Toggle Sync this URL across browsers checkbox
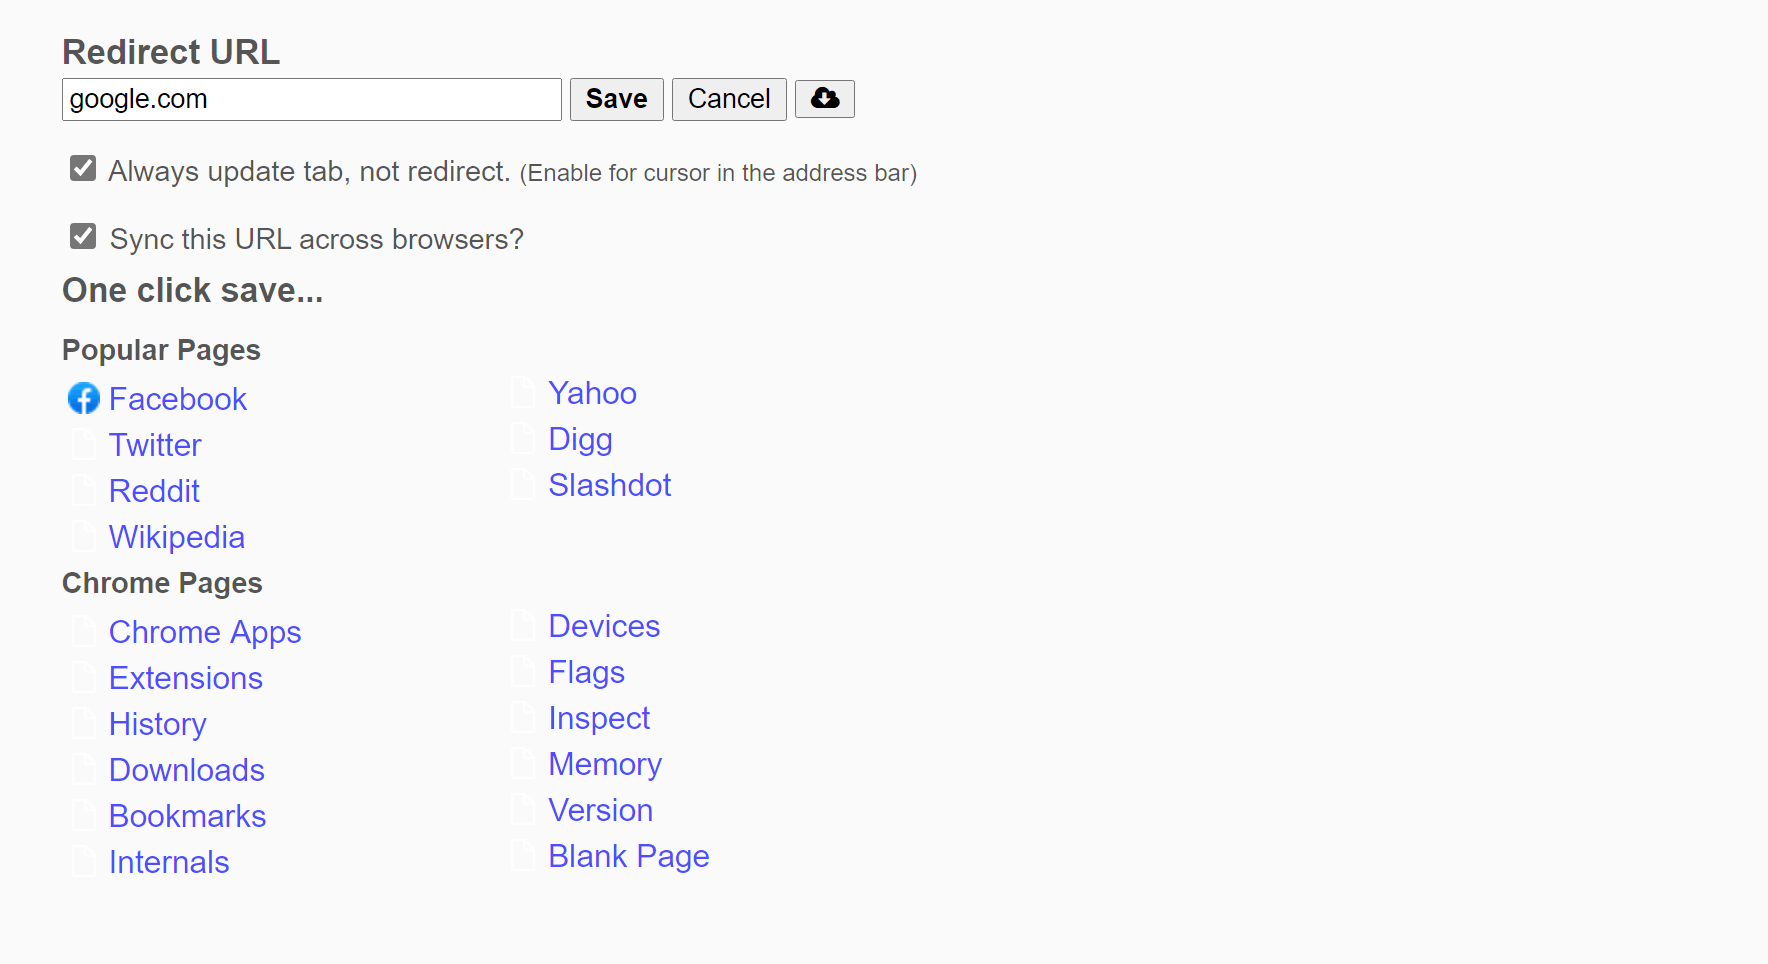This screenshot has width=1768, height=964. point(83,236)
